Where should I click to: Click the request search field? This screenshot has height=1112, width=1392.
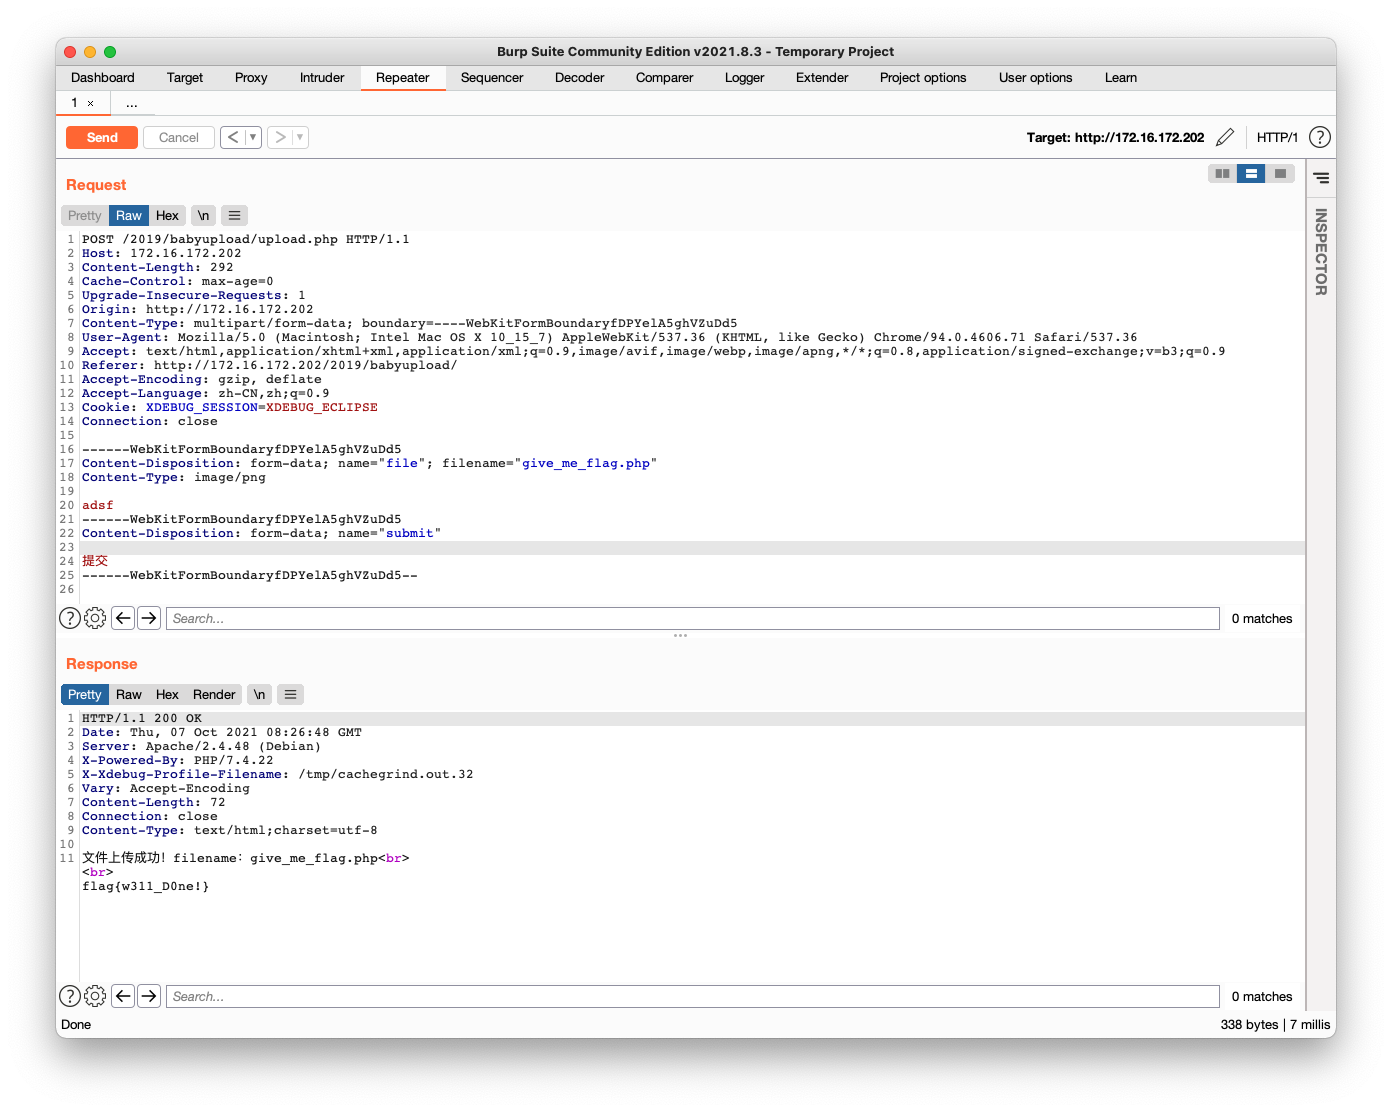(692, 618)
